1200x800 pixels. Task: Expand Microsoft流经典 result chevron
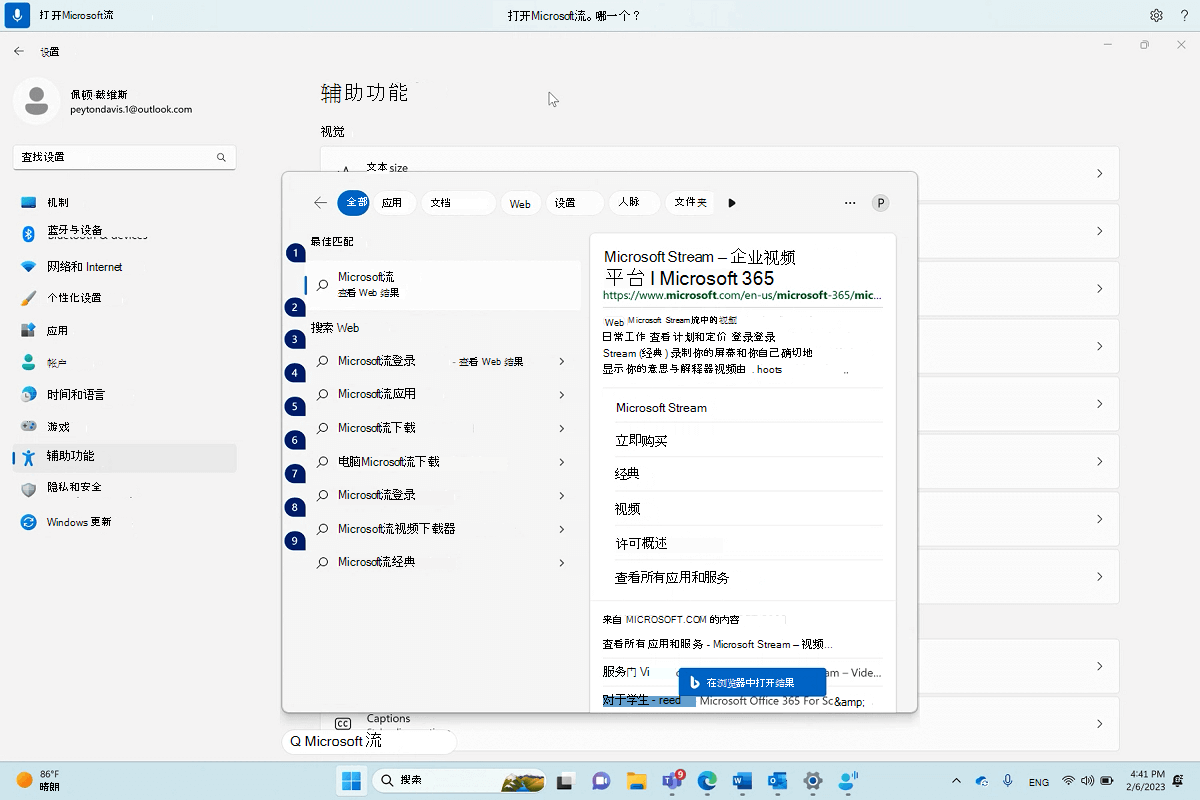[562, 563]
